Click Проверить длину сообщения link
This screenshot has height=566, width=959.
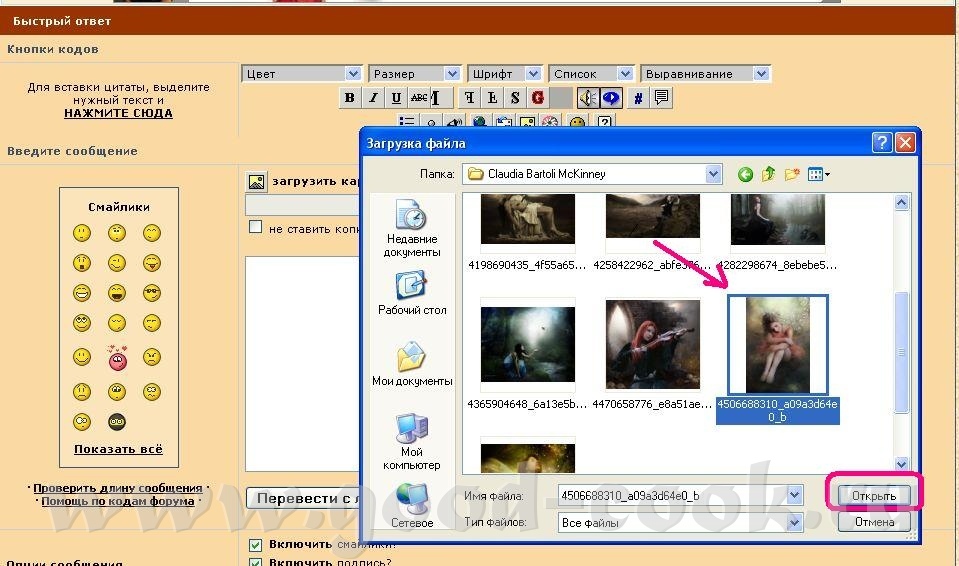pos(117,488)
